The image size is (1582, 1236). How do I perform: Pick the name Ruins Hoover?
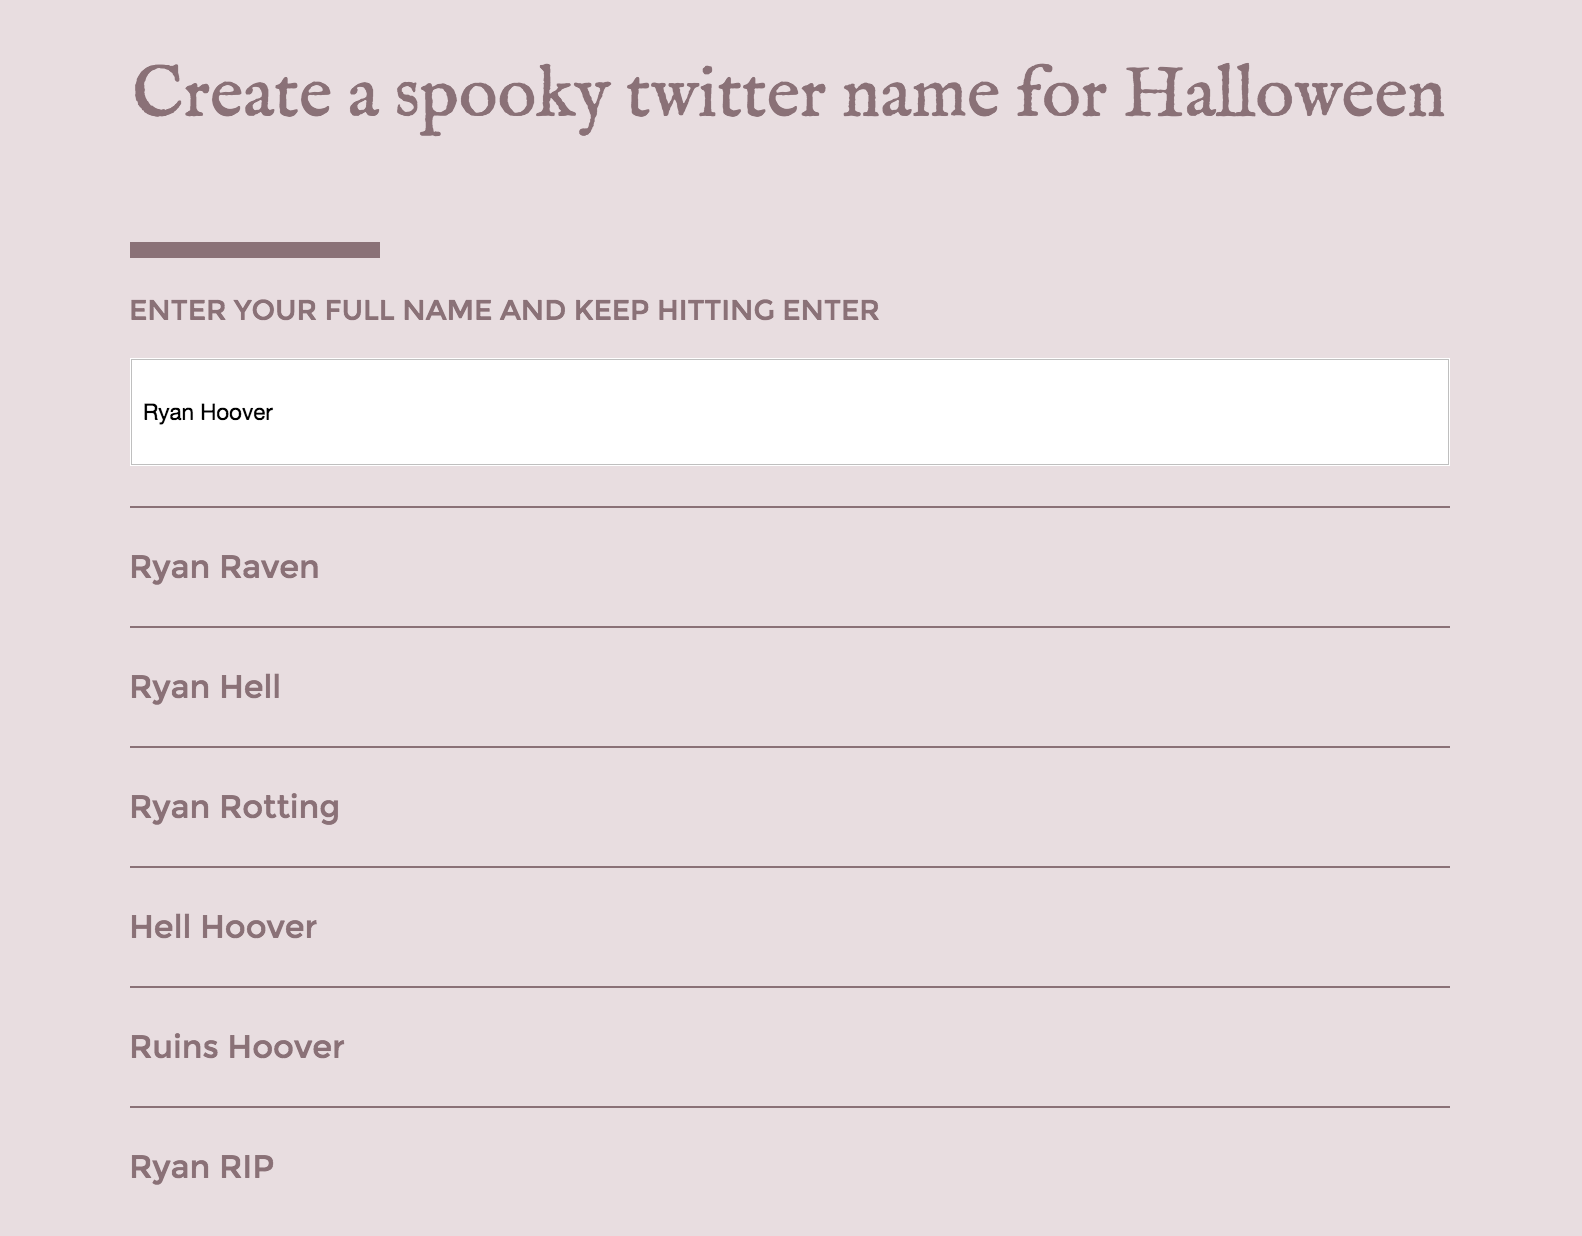[x=236, y=1047]
